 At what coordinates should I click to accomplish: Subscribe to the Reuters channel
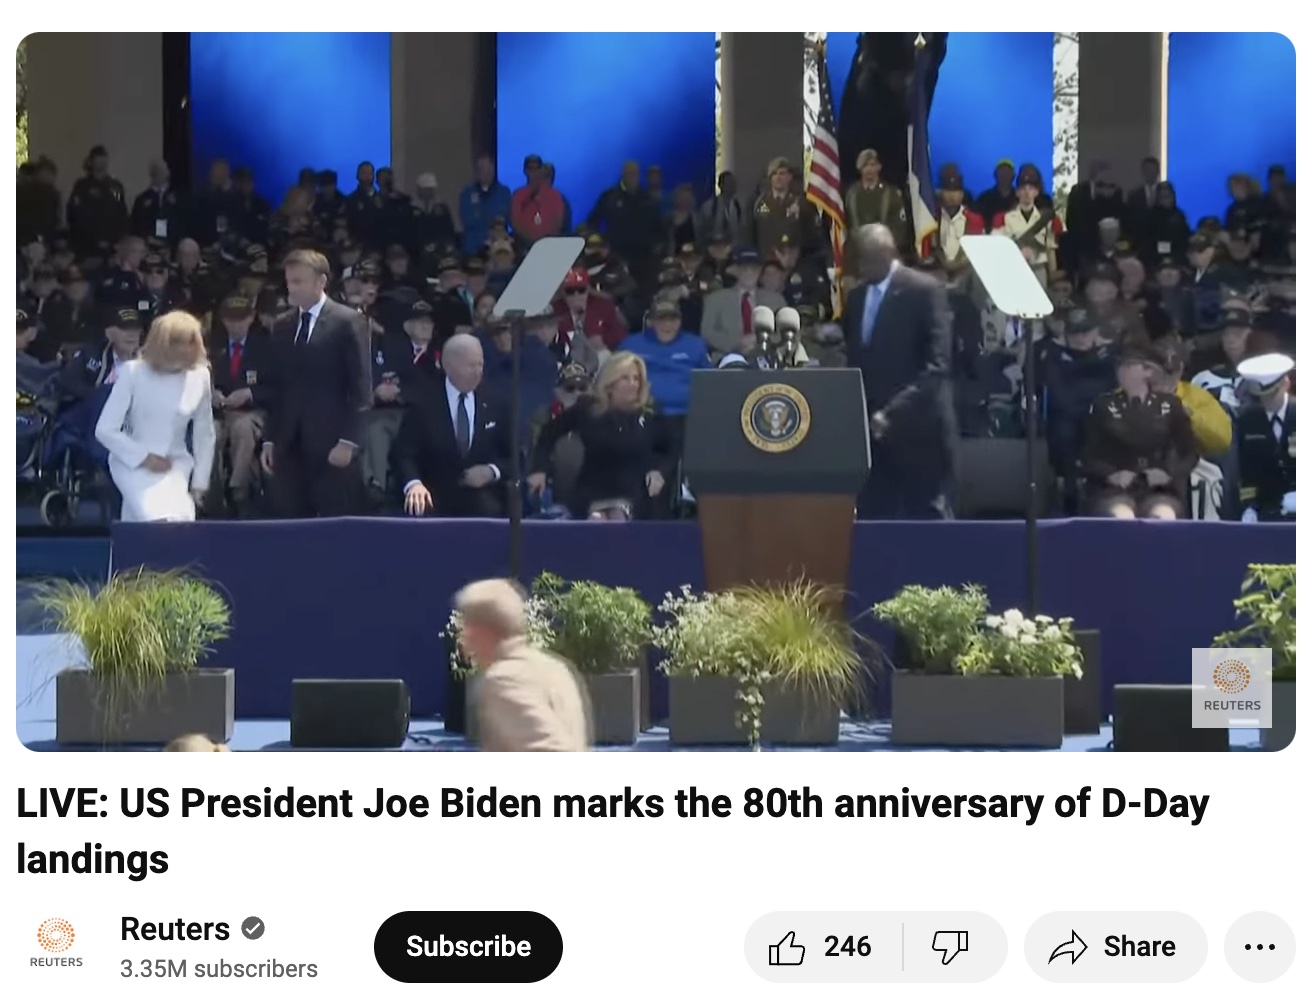pyautogui.click(x=468, y=946)
